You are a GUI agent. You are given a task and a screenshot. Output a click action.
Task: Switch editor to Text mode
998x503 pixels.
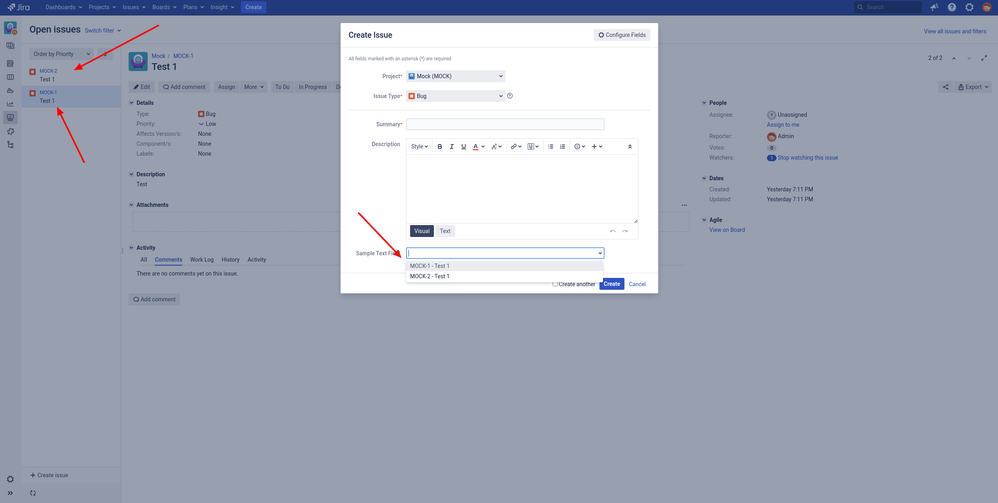tap(445, 231)
